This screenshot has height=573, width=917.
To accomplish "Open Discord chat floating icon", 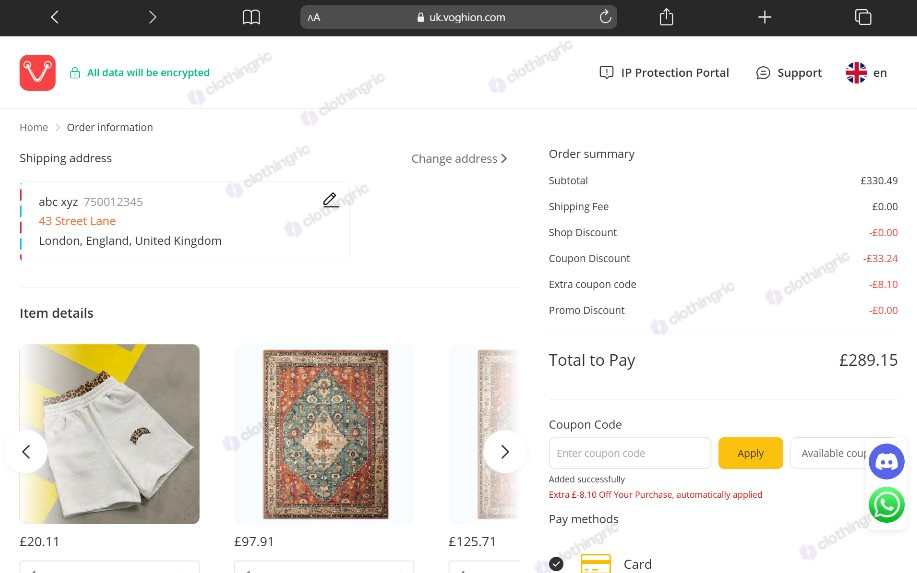I will [887, 462].
